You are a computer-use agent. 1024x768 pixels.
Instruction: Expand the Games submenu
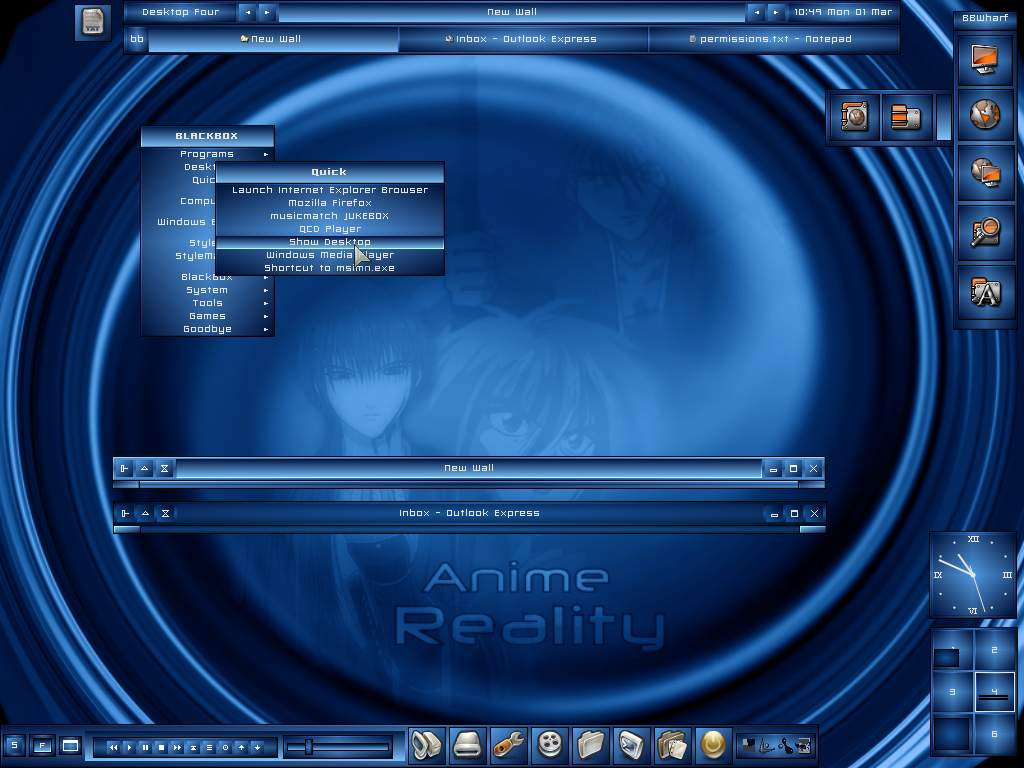[207, 316]
